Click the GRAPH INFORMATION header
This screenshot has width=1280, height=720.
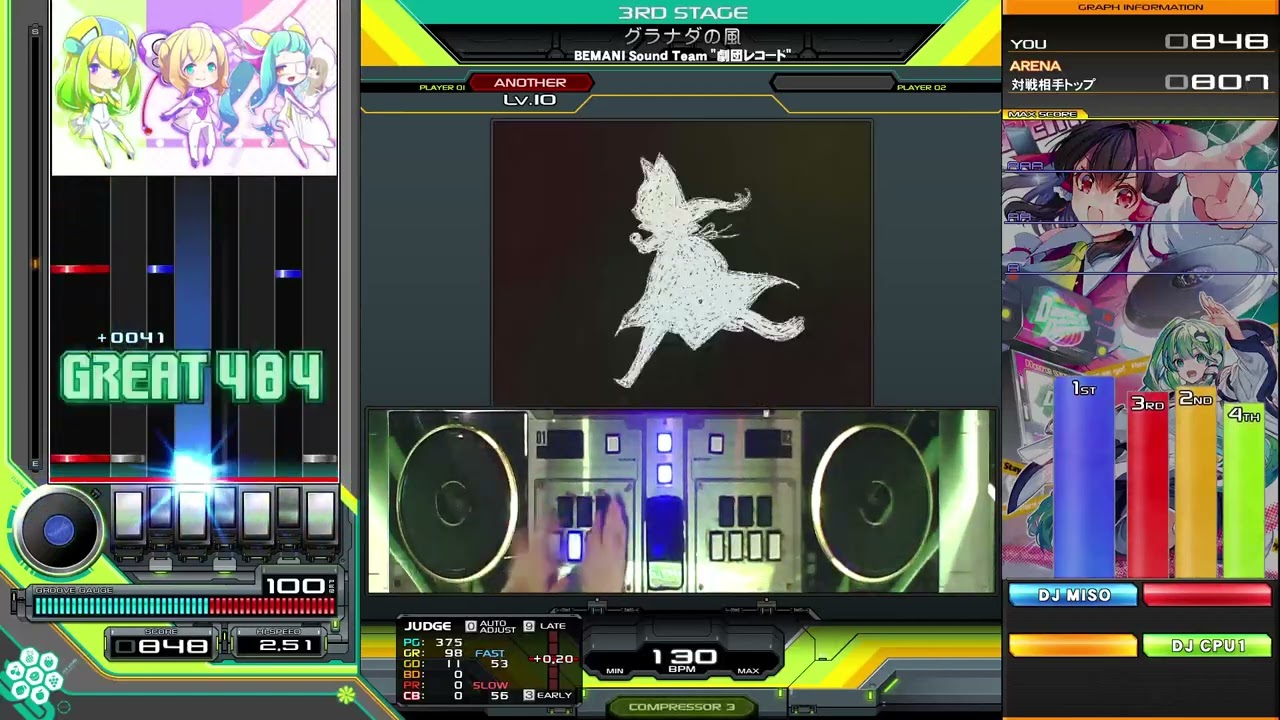coord(1141,7)
